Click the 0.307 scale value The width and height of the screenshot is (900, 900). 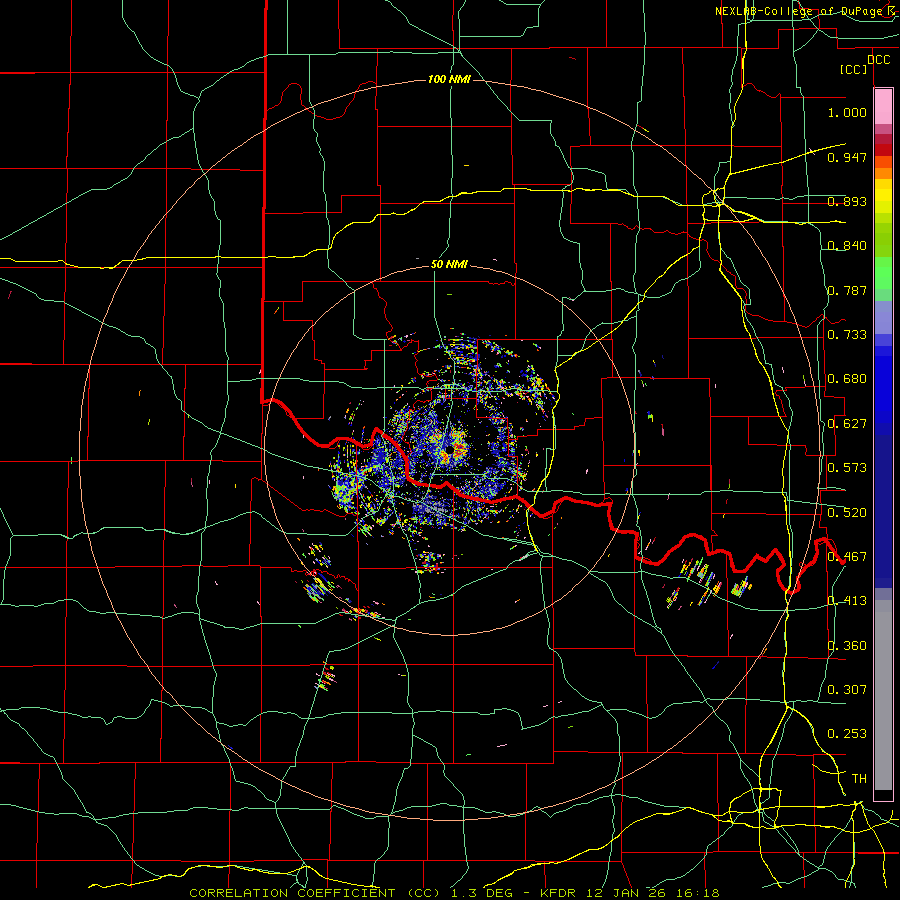point(847,690)
